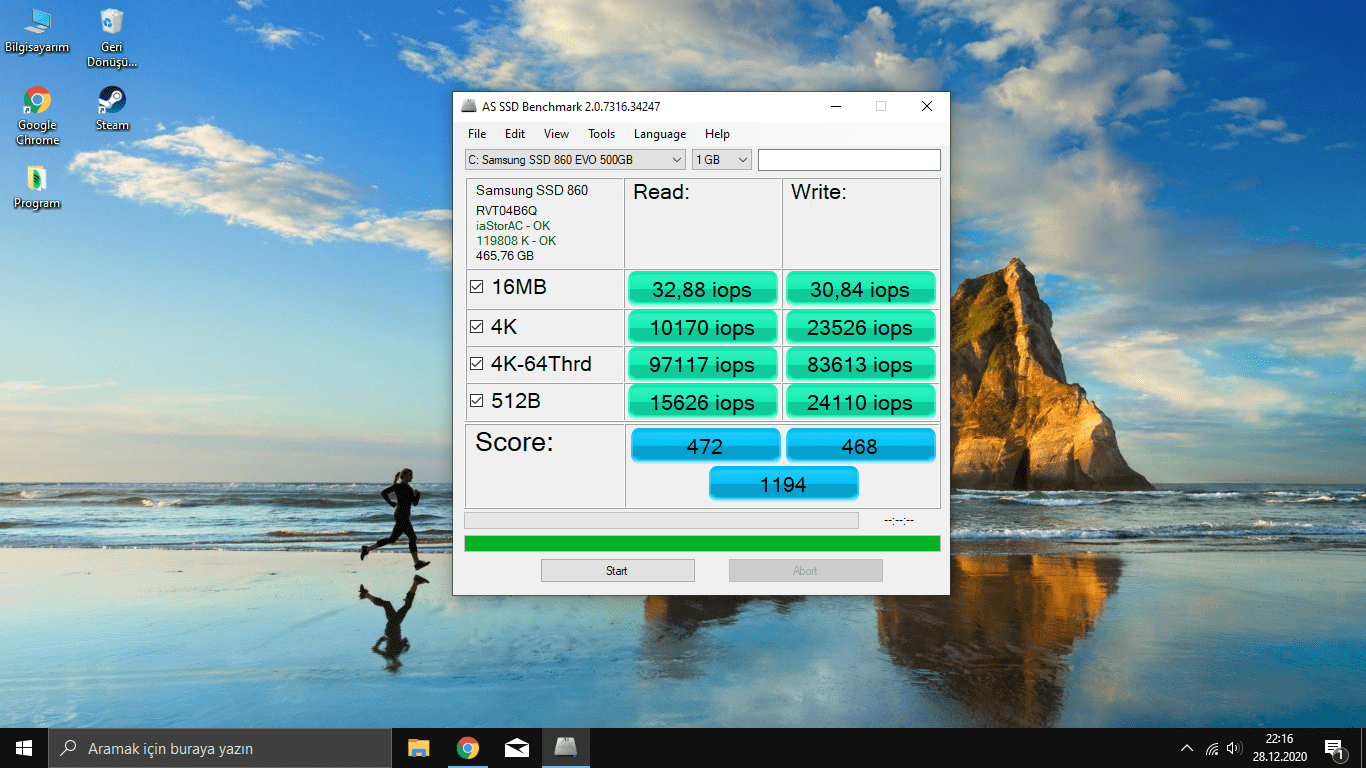Viewport: 1366px width, 768px height.
Task: Click the empty text field beside 1 GB
Action: coord(849,160)
